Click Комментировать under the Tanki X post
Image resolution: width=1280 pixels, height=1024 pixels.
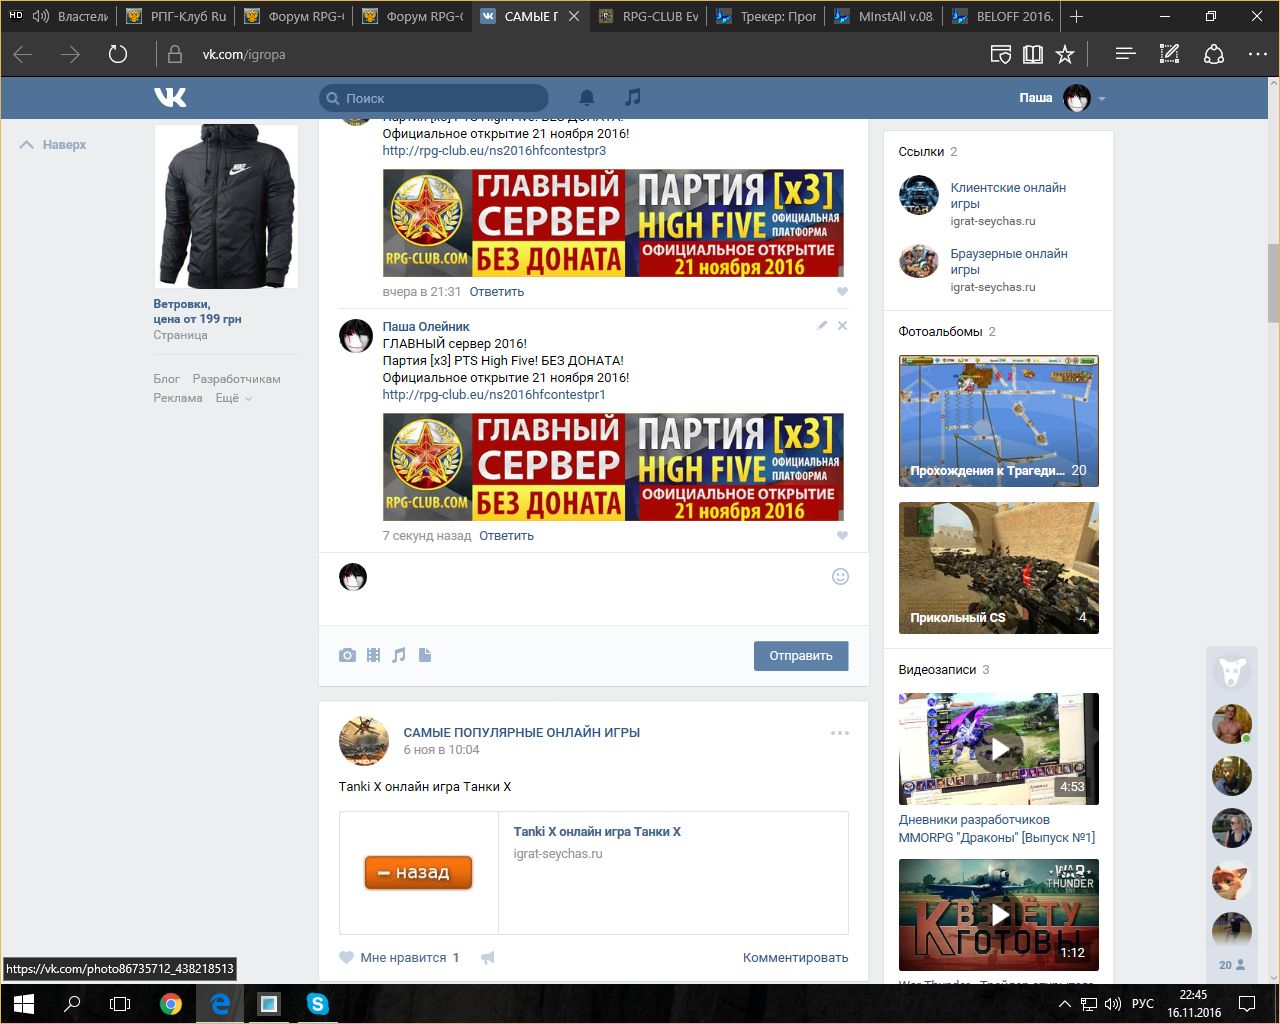point(795,958)
